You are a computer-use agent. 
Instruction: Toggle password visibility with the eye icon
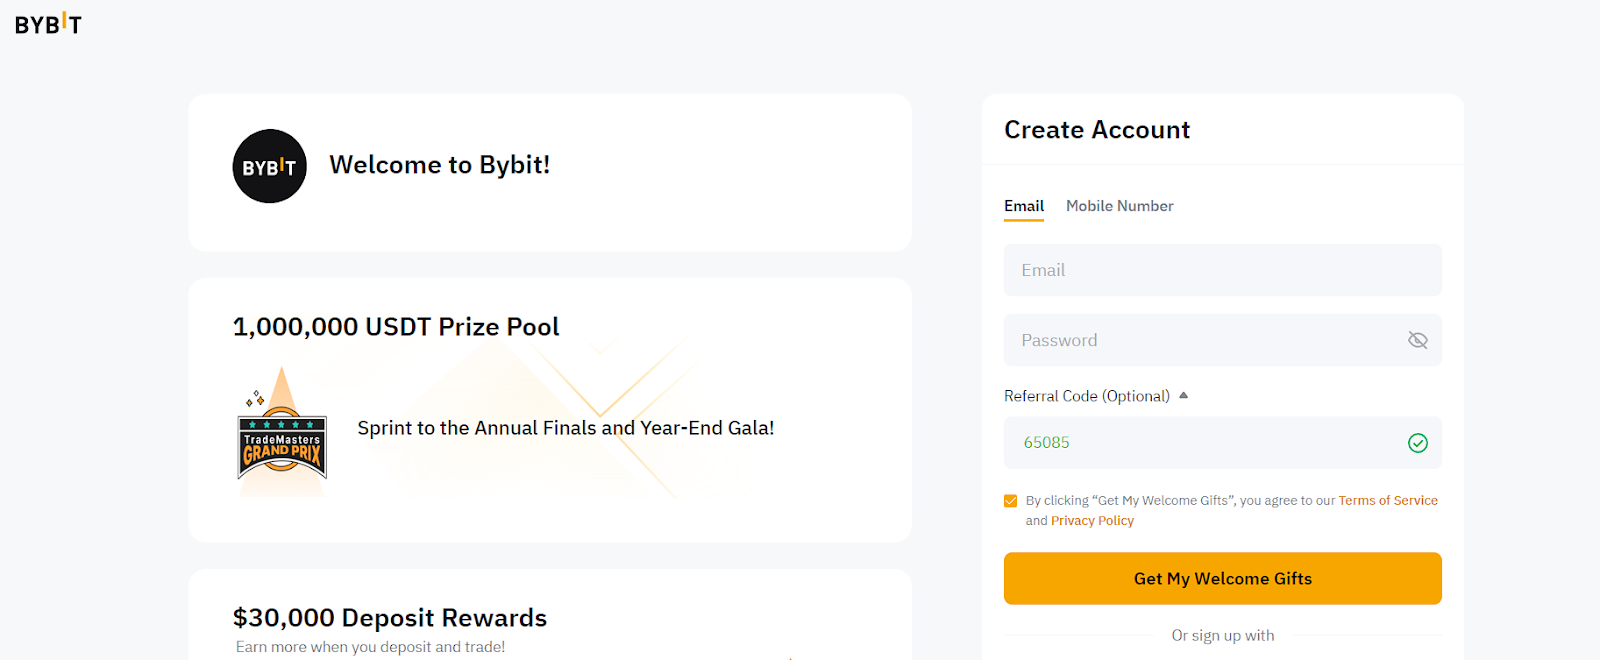tap(1417, 340)
